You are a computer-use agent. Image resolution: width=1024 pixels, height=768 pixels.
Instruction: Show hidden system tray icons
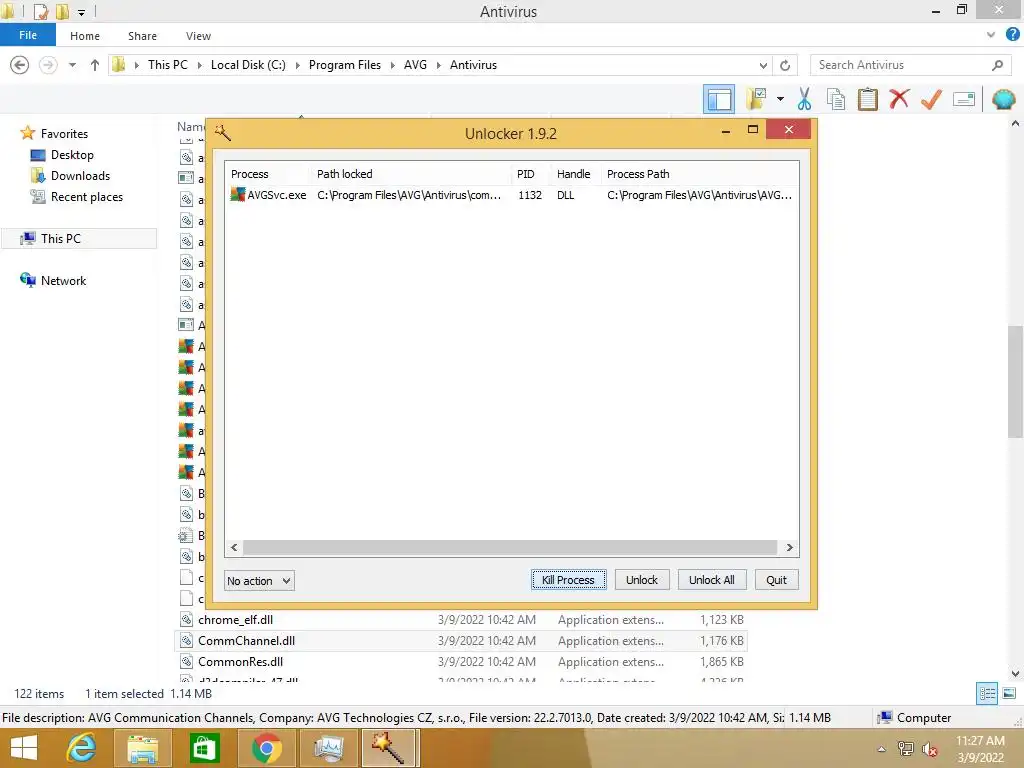click(882, 749)
